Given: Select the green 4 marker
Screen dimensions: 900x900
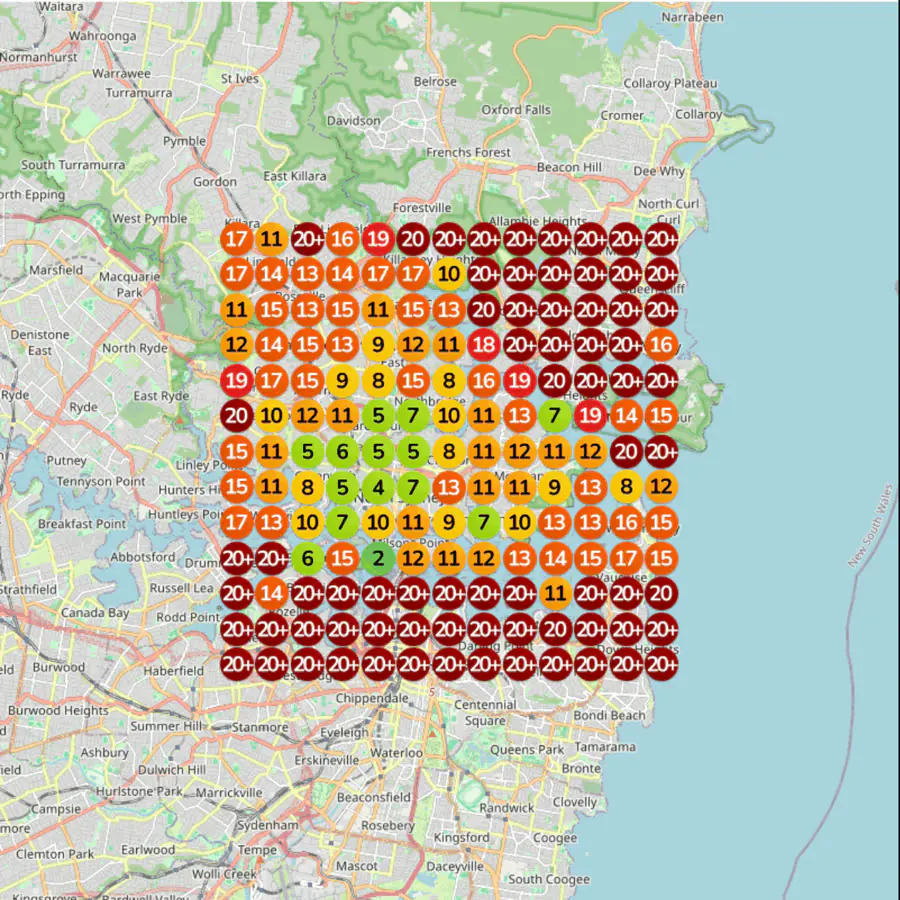Looking at the screenshot, I should point(378,487).
